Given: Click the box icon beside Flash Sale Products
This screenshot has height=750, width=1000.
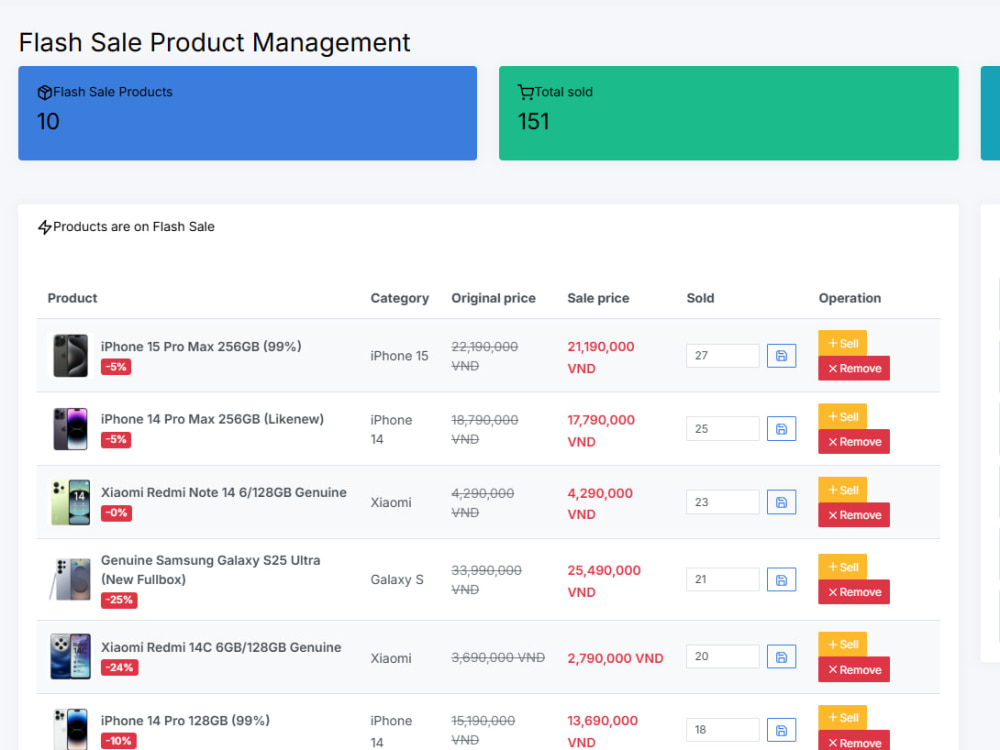Looking at the screenshot, I should 45,92.
